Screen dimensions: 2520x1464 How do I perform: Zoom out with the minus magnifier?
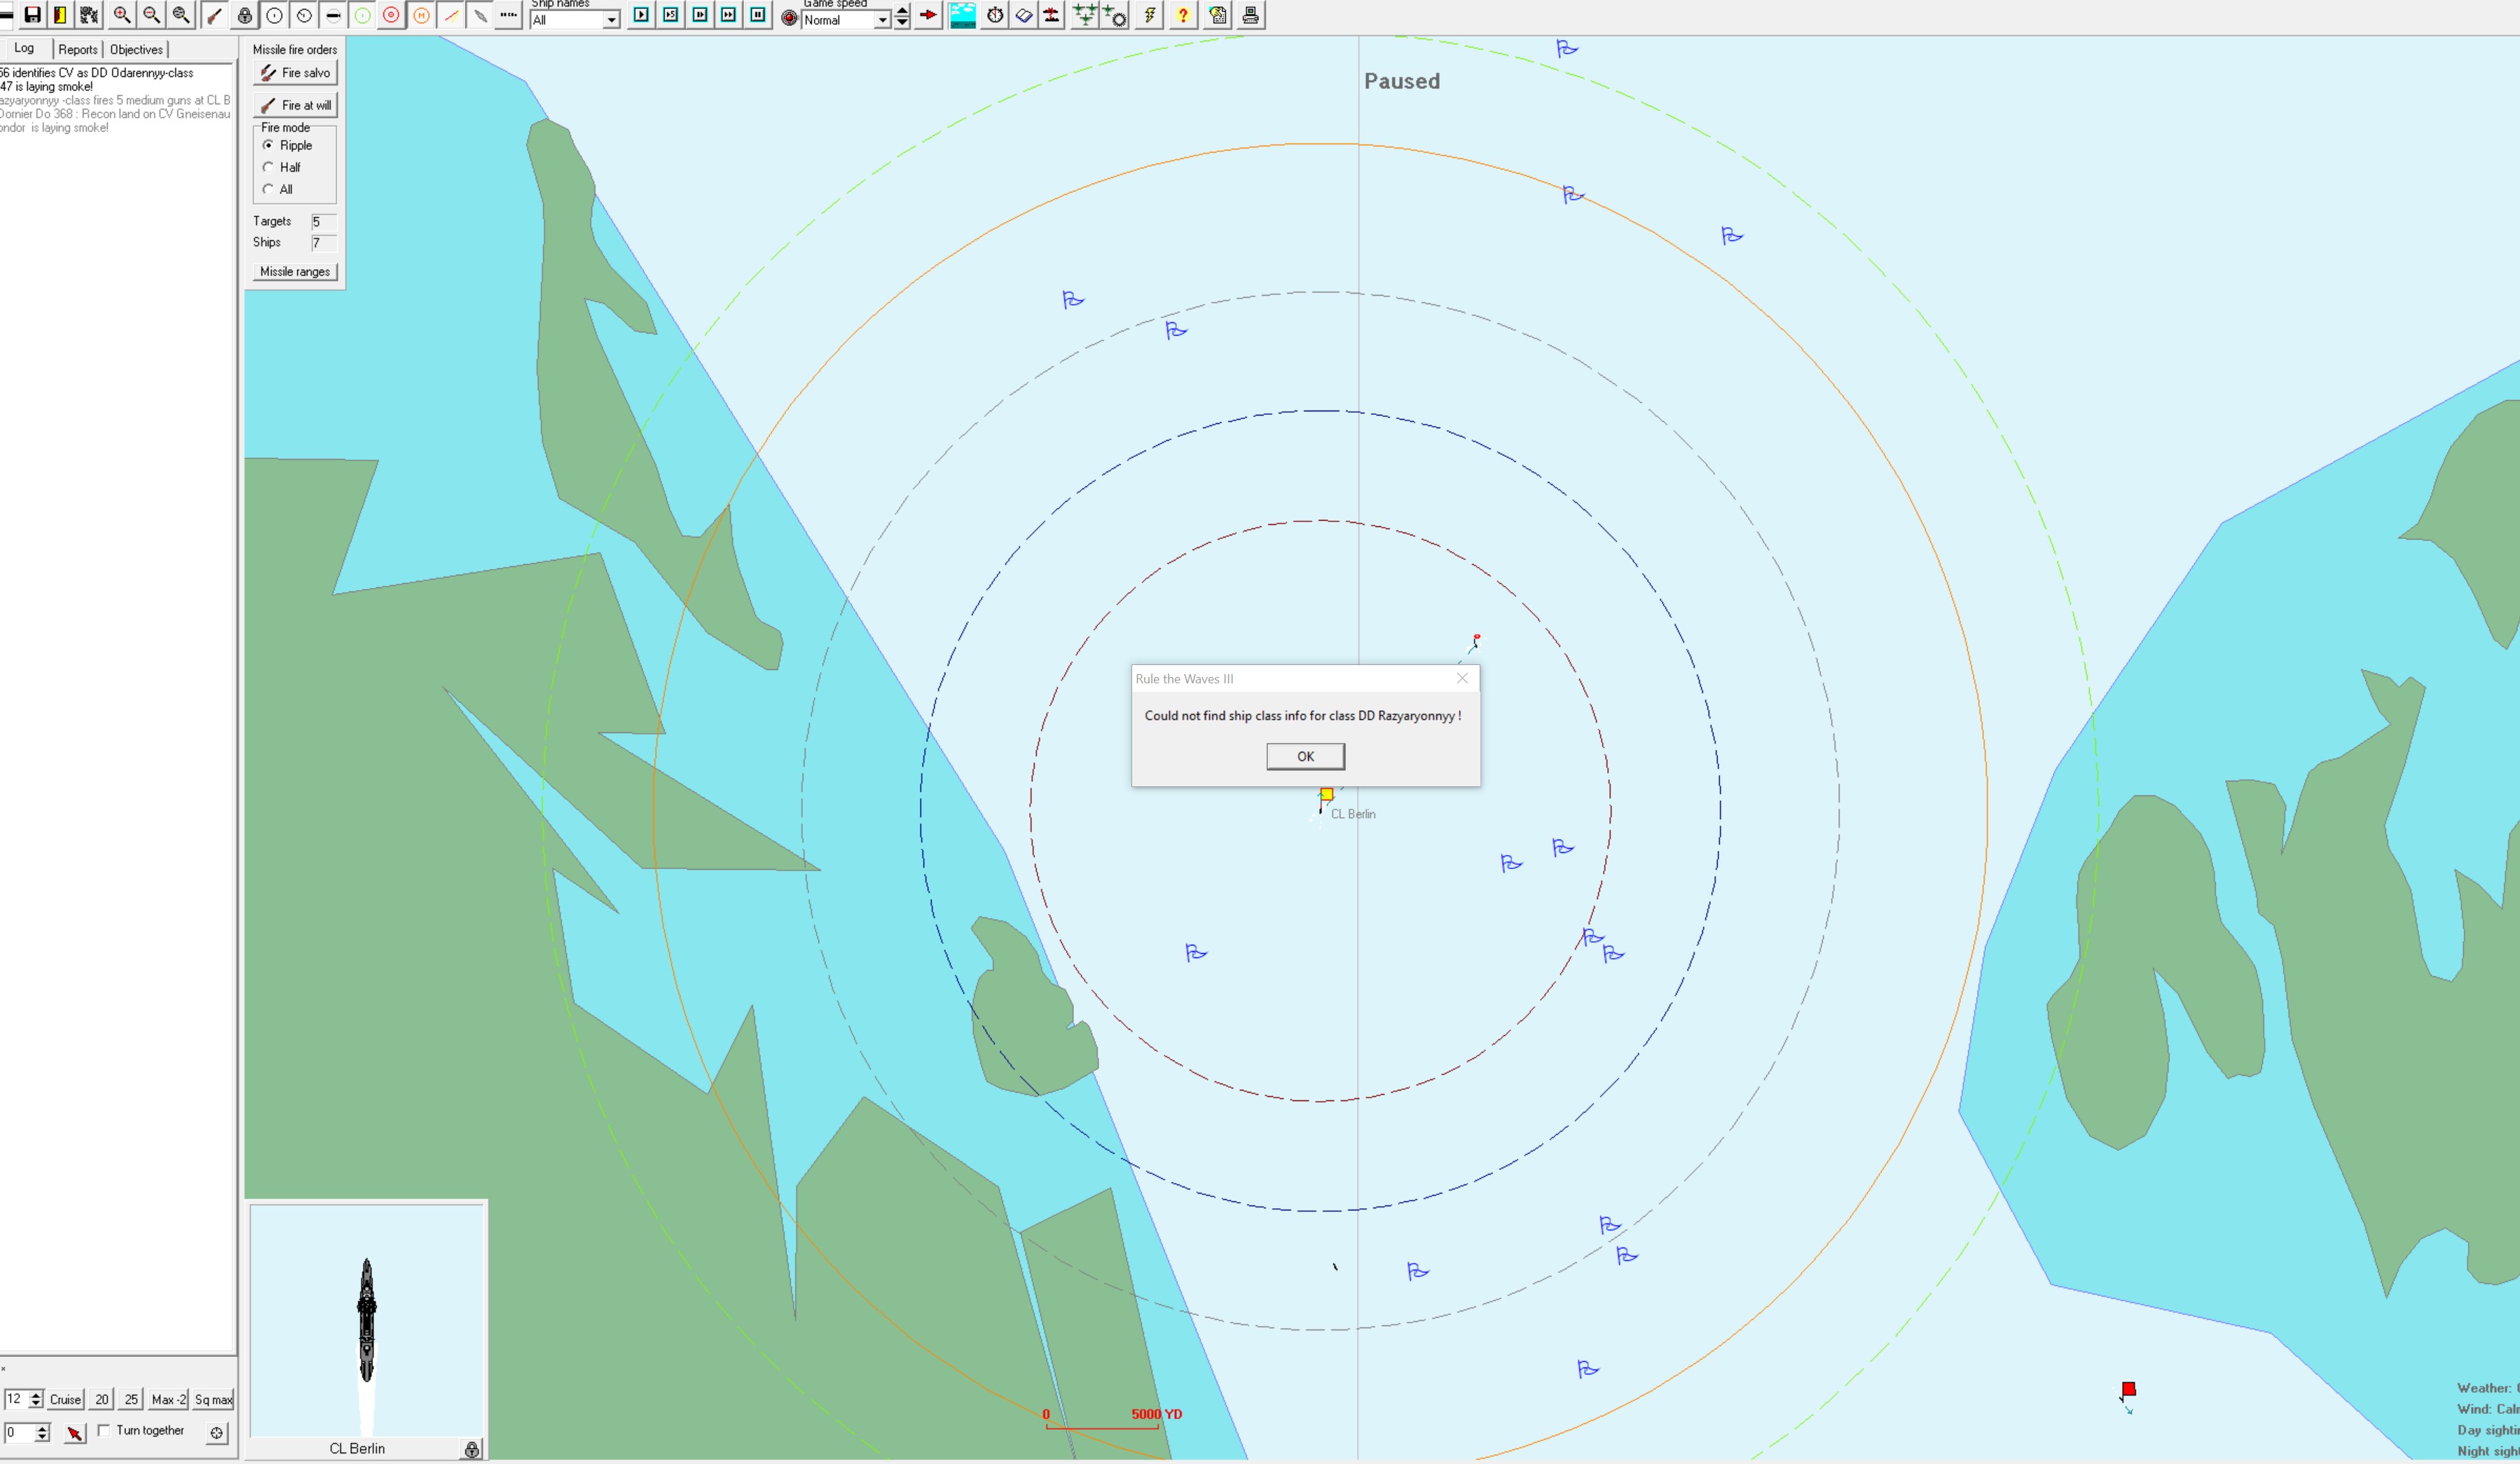click(x=152, y=15)
